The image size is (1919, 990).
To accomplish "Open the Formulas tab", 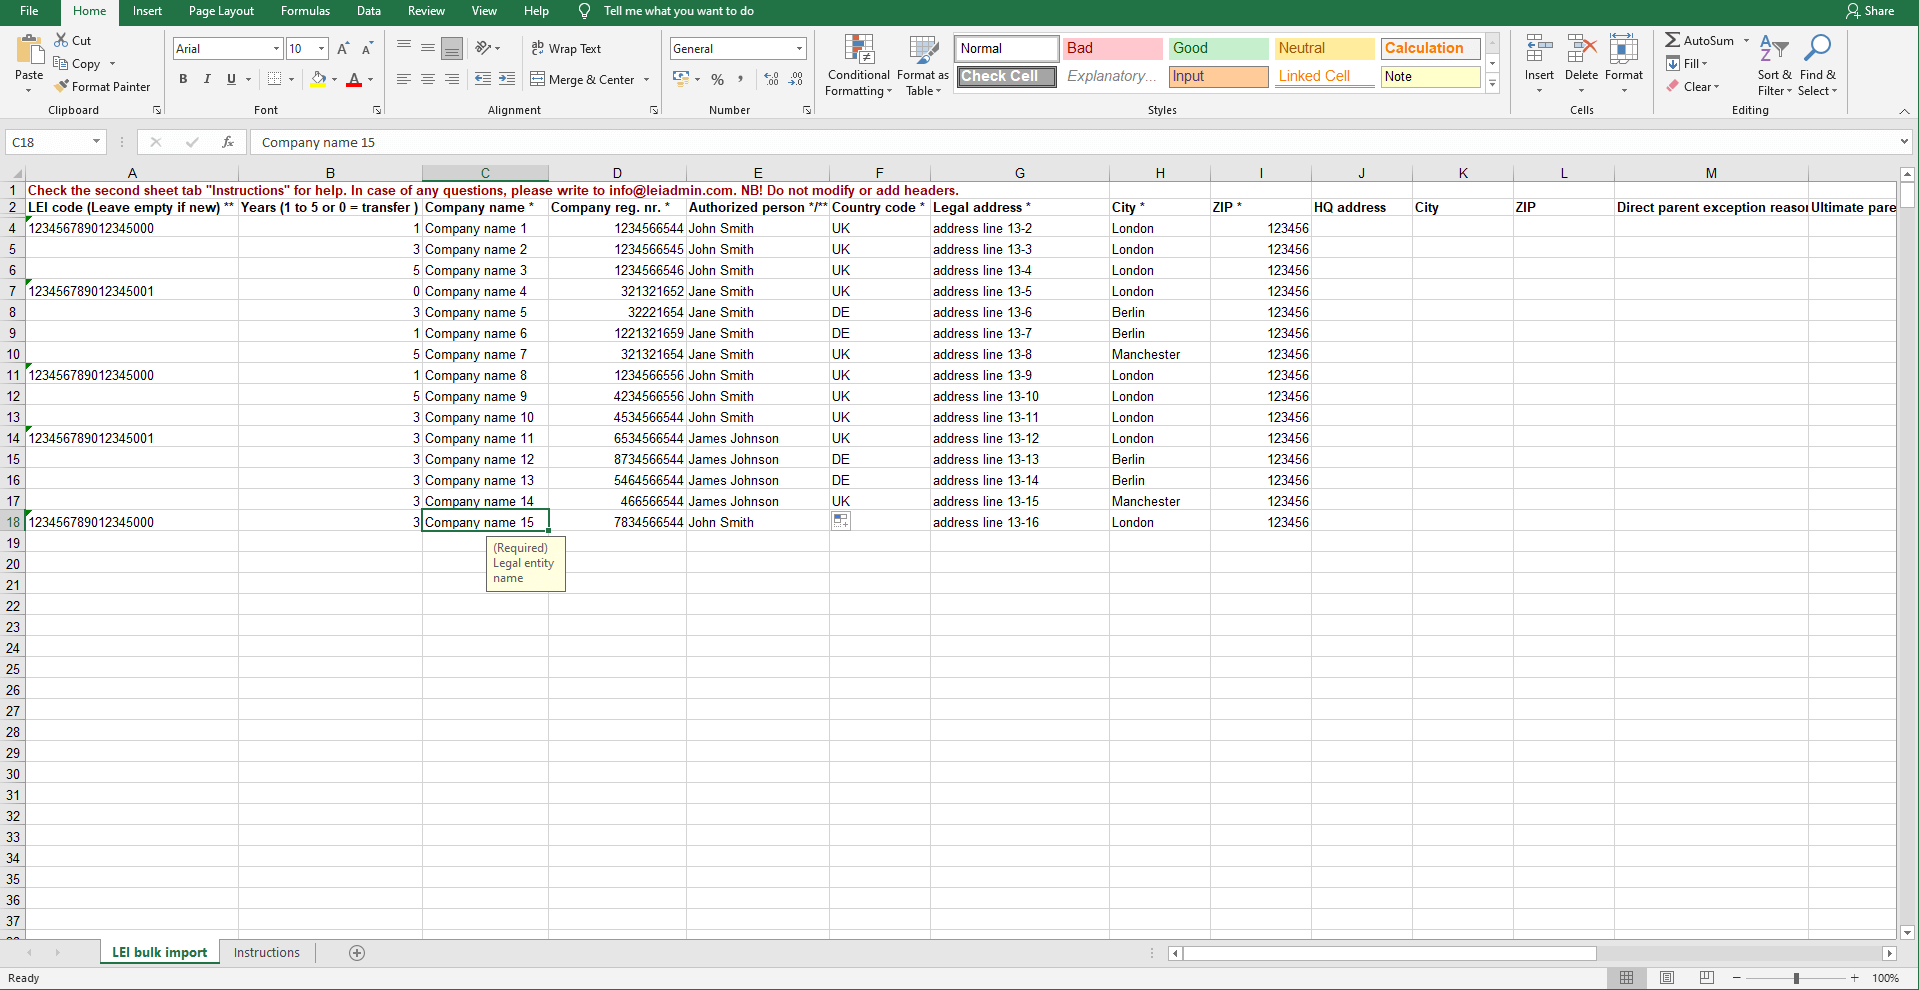I will (x=305, y=11).
